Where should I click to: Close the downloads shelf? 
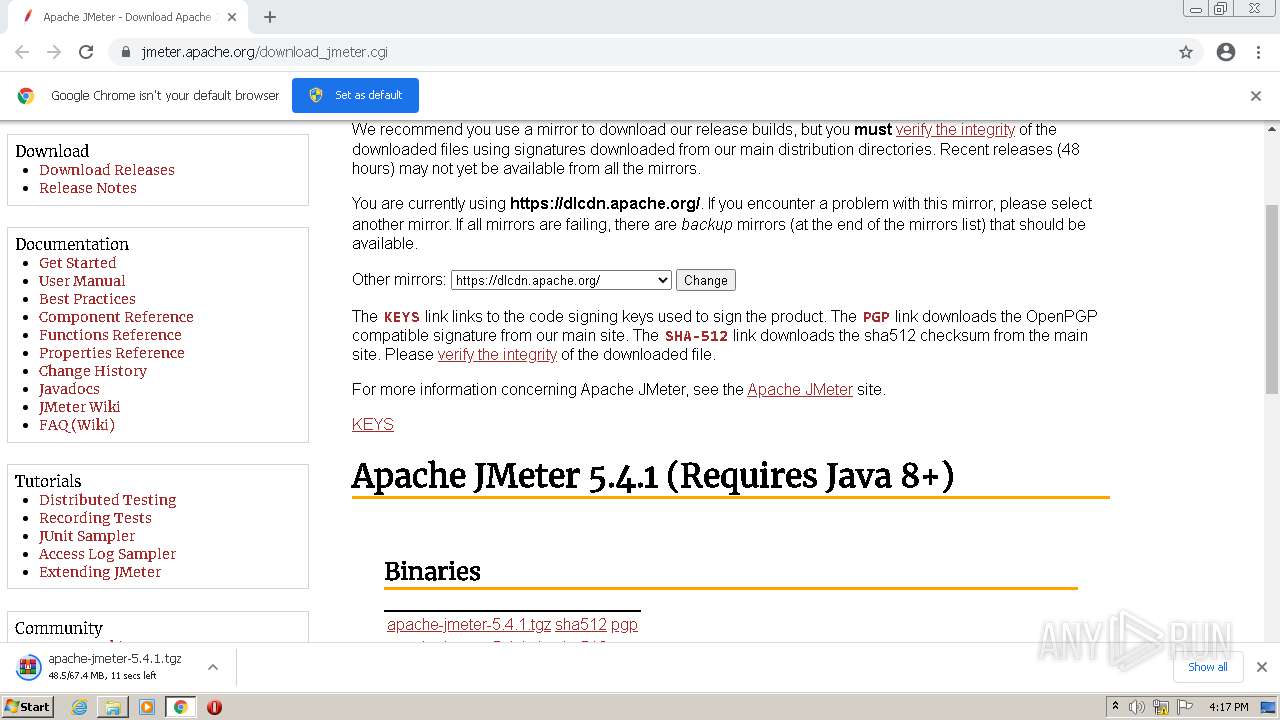pos(1262,667)
